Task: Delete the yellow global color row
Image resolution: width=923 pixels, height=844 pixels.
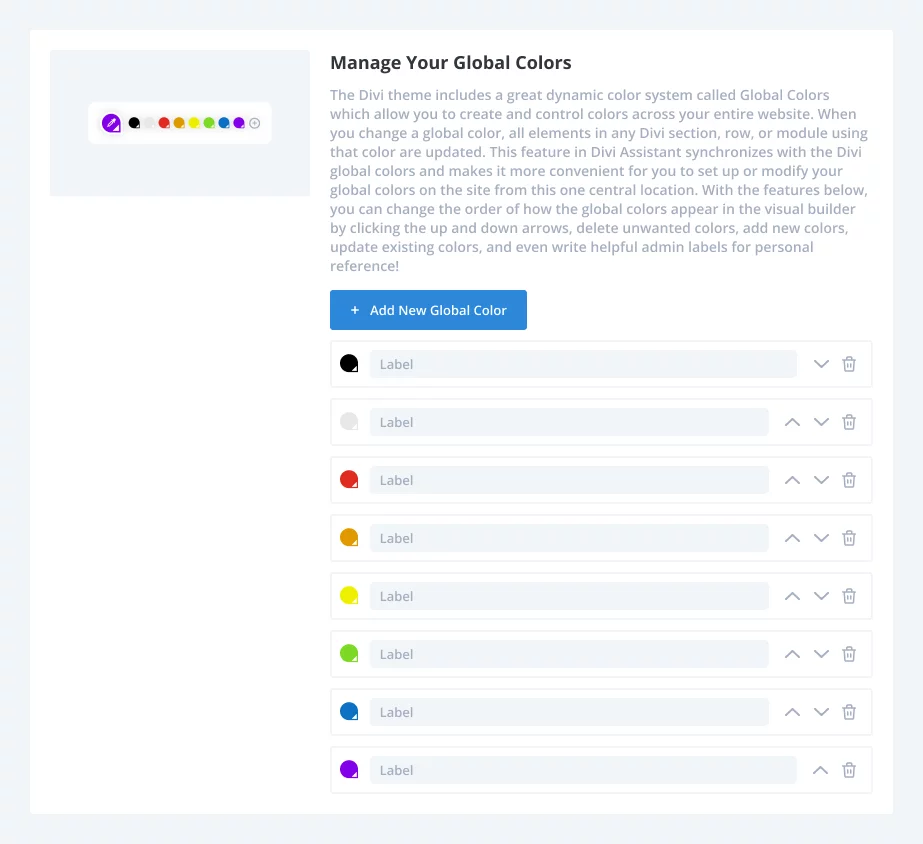Action: click(849, 596)
